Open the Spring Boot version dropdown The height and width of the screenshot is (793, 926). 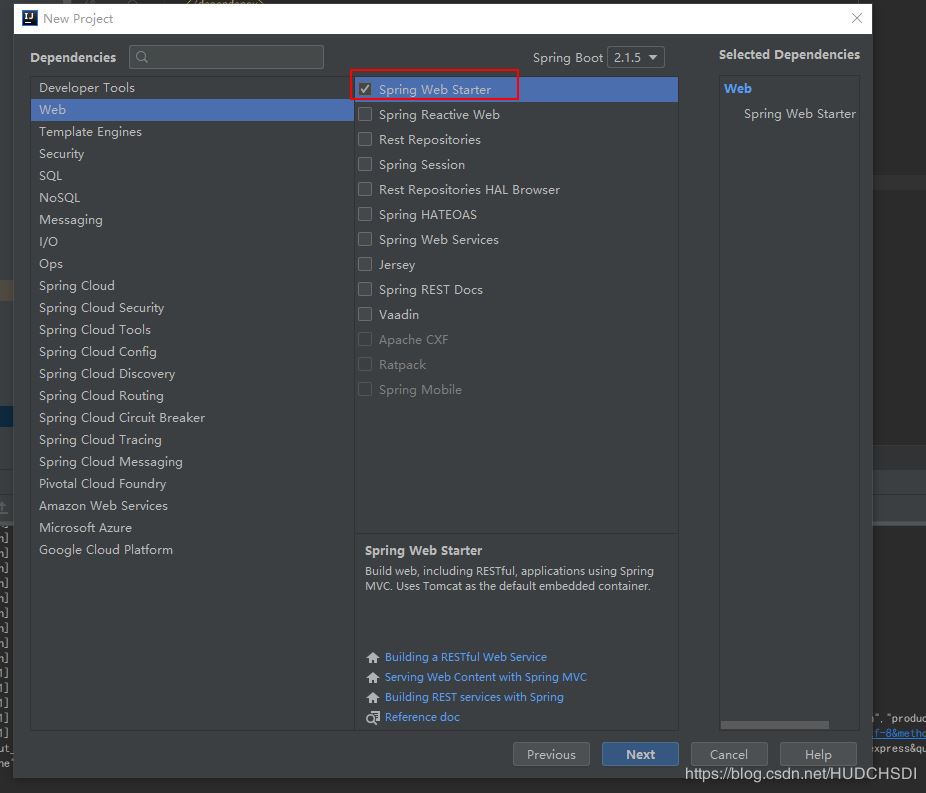[635, 57]
